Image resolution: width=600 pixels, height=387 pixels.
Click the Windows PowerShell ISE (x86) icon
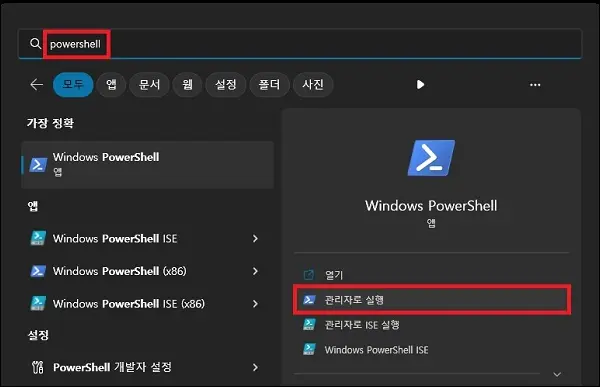pyautogui.click(x=38, y=303)
